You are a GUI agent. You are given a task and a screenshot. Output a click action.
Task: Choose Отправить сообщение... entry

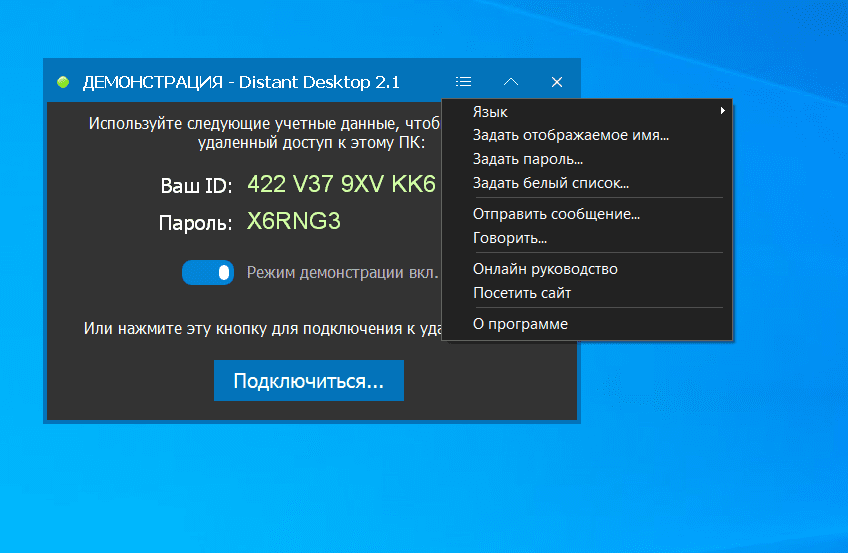pos(587,214)
